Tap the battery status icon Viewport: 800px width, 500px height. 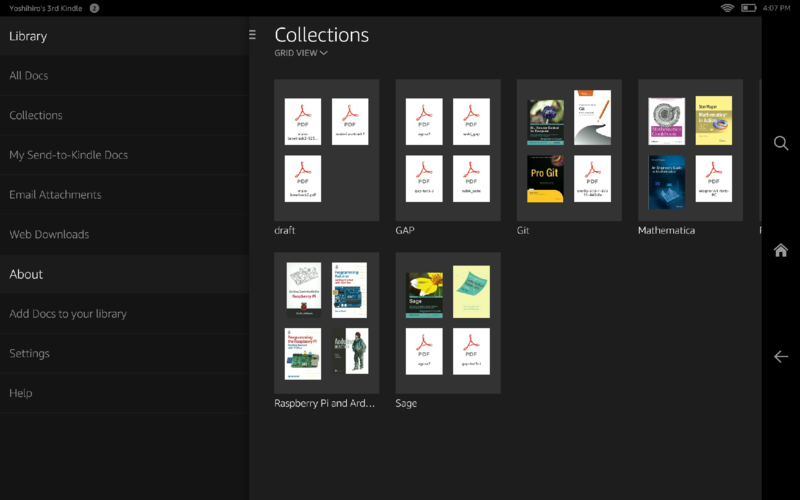coord(748,8)
